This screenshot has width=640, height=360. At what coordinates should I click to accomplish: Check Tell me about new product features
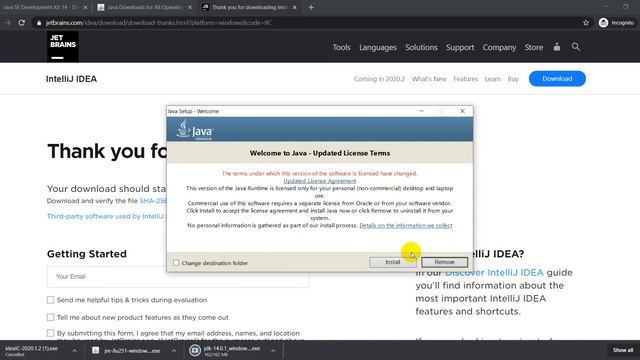(x=50, y=317)
